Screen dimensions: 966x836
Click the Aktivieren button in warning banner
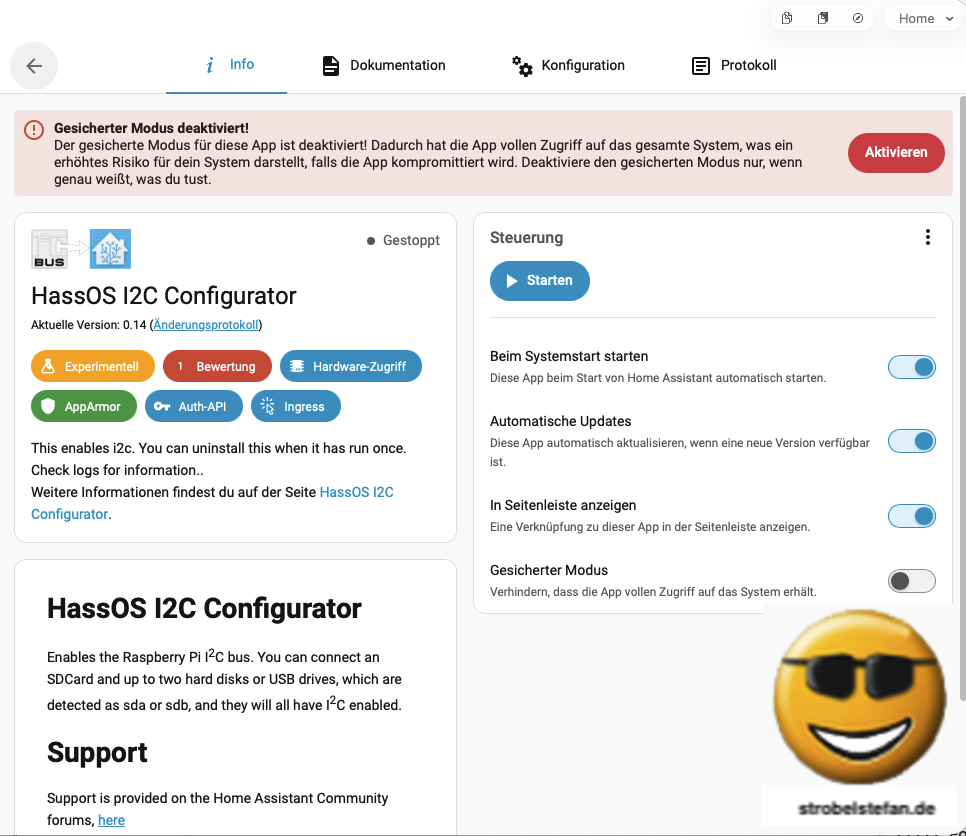pyautogui.click(x=896, y=153)
